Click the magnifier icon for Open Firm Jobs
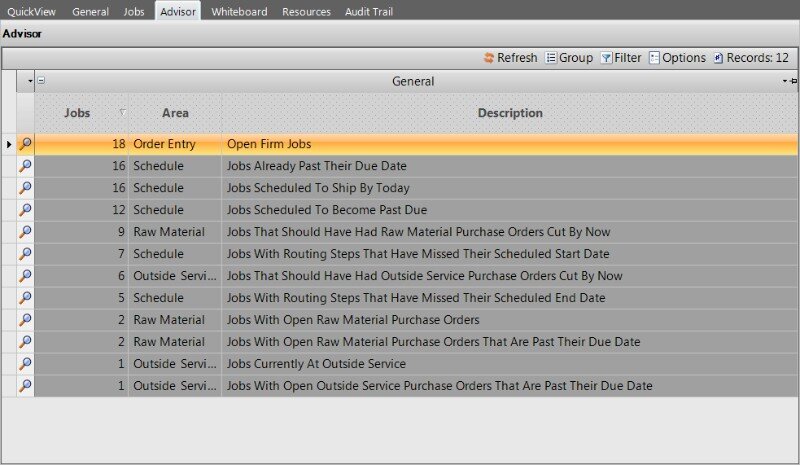Screen dimensions: 800x465 tap(26, 144)
